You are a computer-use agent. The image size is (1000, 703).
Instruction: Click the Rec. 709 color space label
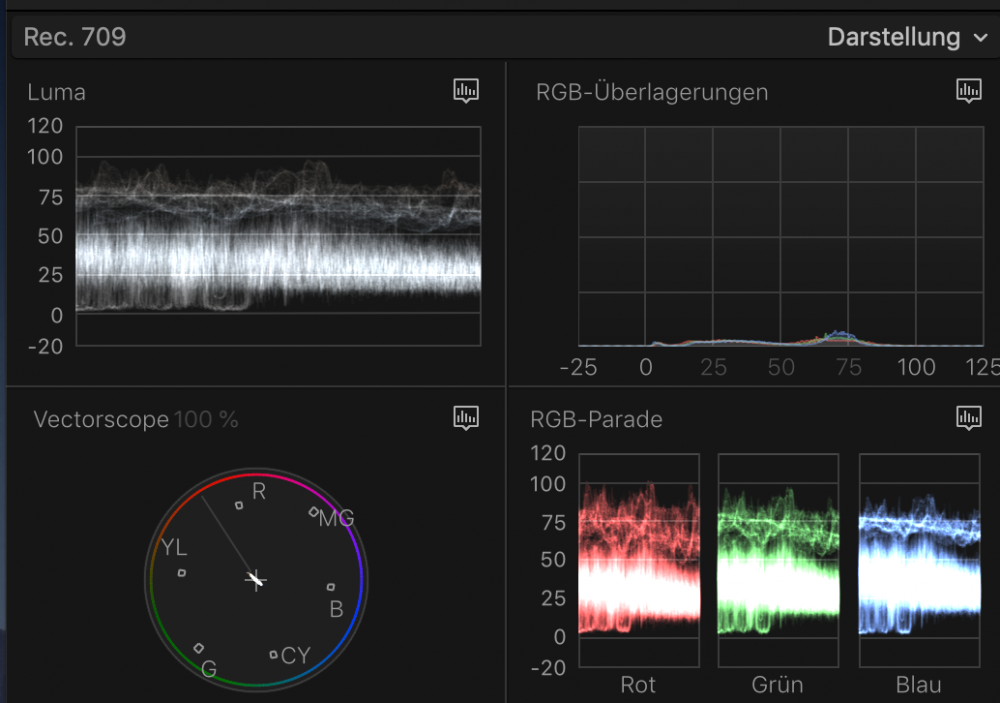click(75, 38)
